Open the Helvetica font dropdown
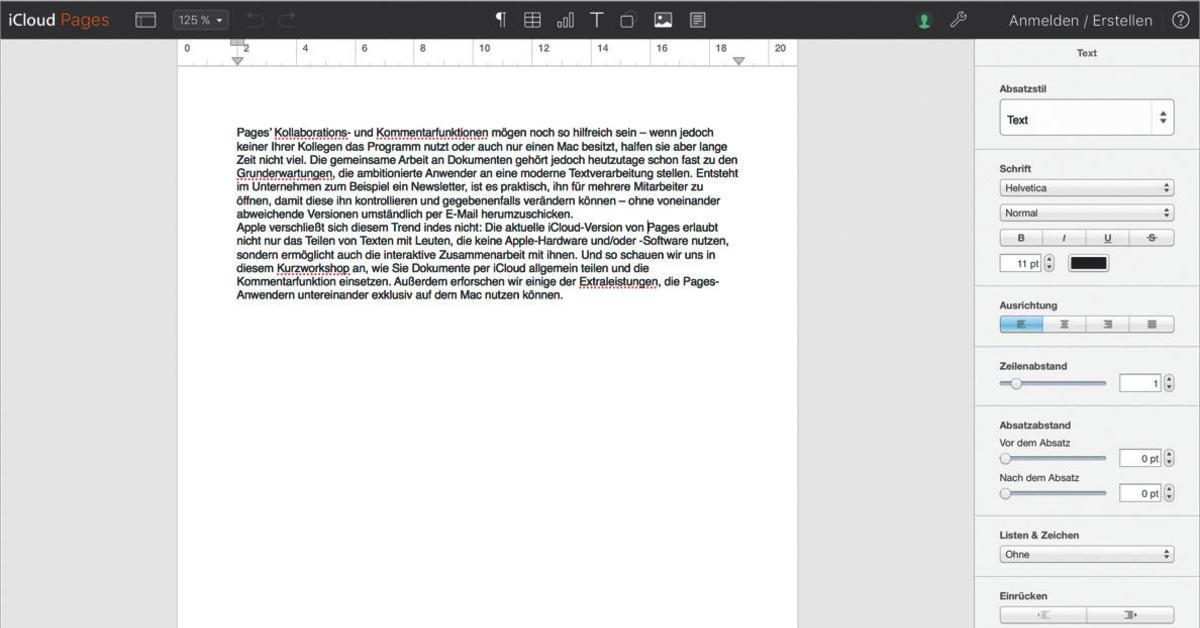 [x=1086, y=188]
